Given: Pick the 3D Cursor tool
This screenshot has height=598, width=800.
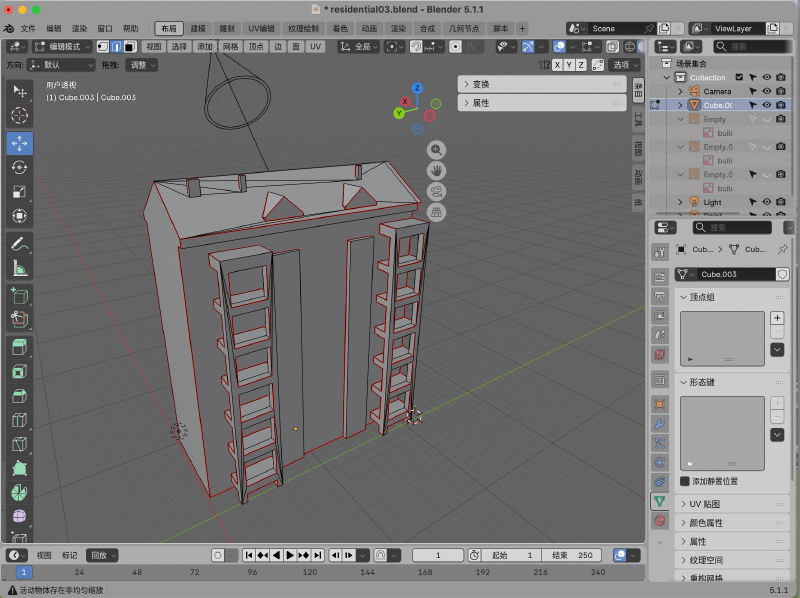Looking at the screenshot, I should [x=19, y=115].
